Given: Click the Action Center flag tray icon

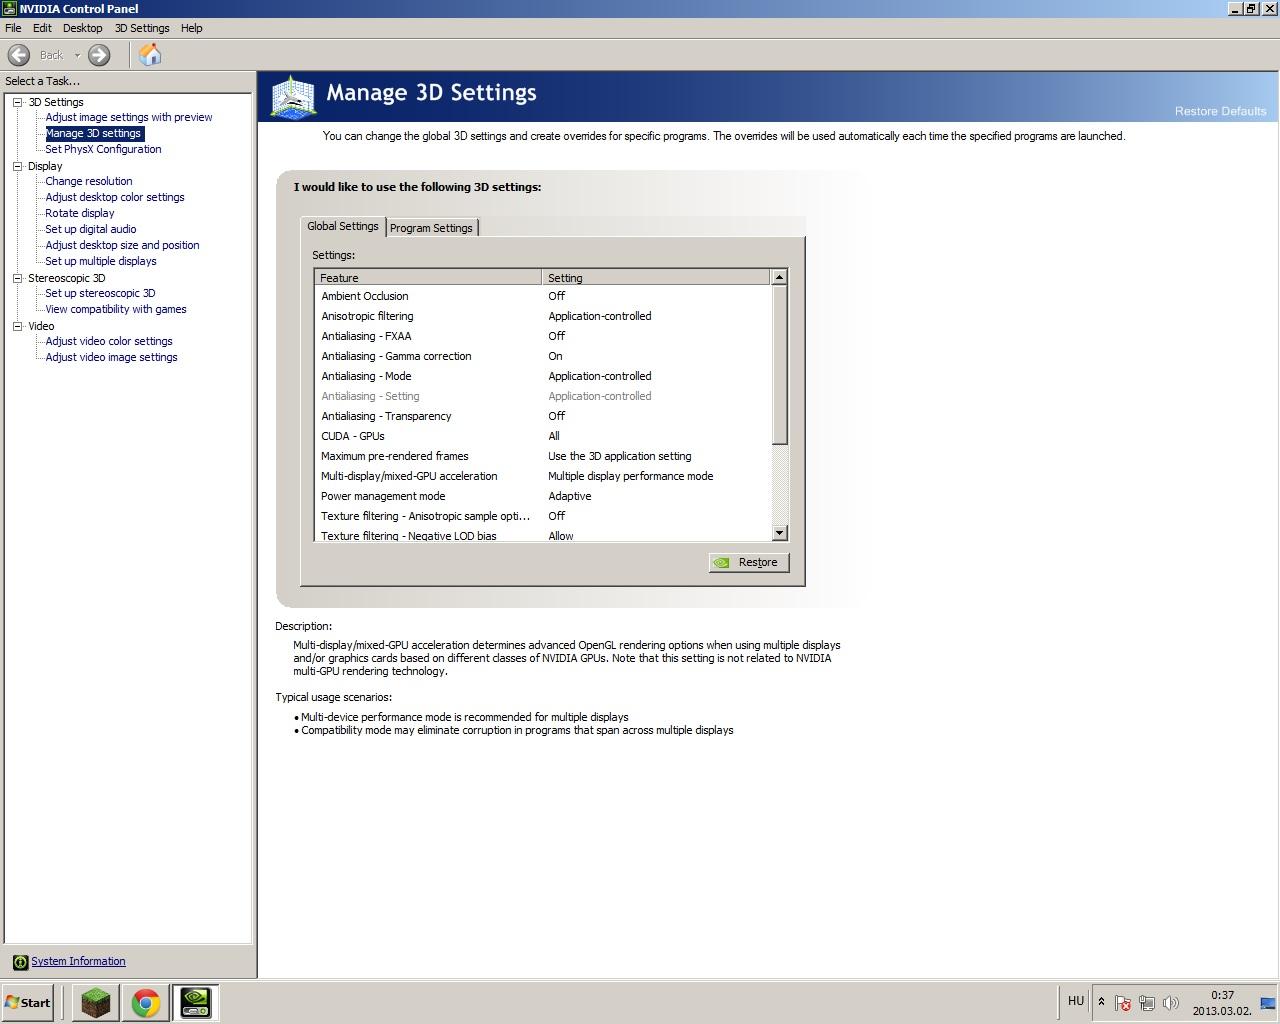Looking at the screenshot, I should pos(1123,1002).
